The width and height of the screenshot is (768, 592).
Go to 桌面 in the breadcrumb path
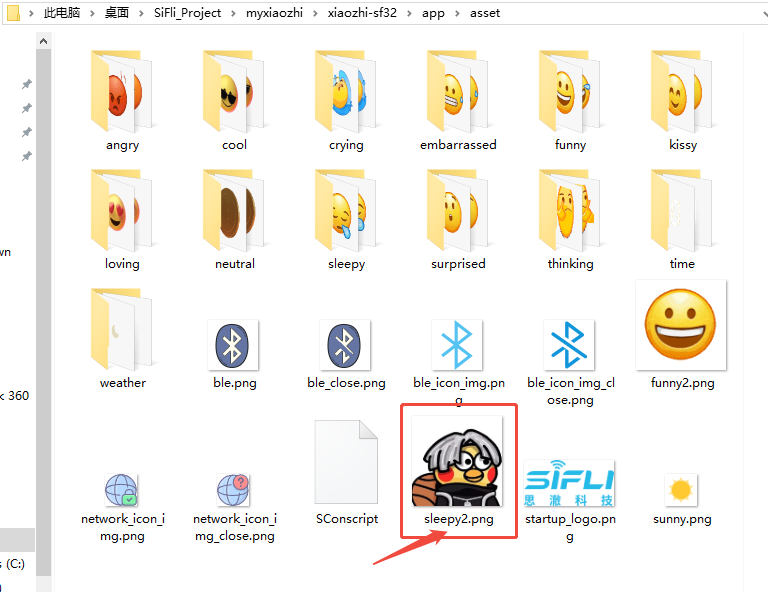117,13
